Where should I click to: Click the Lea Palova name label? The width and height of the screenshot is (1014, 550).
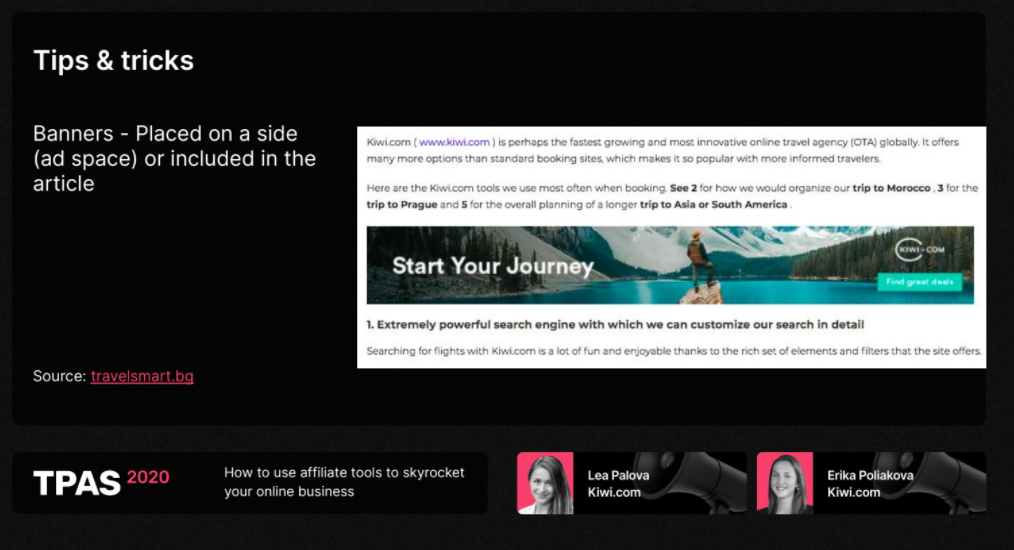click(x=618, y=475)
